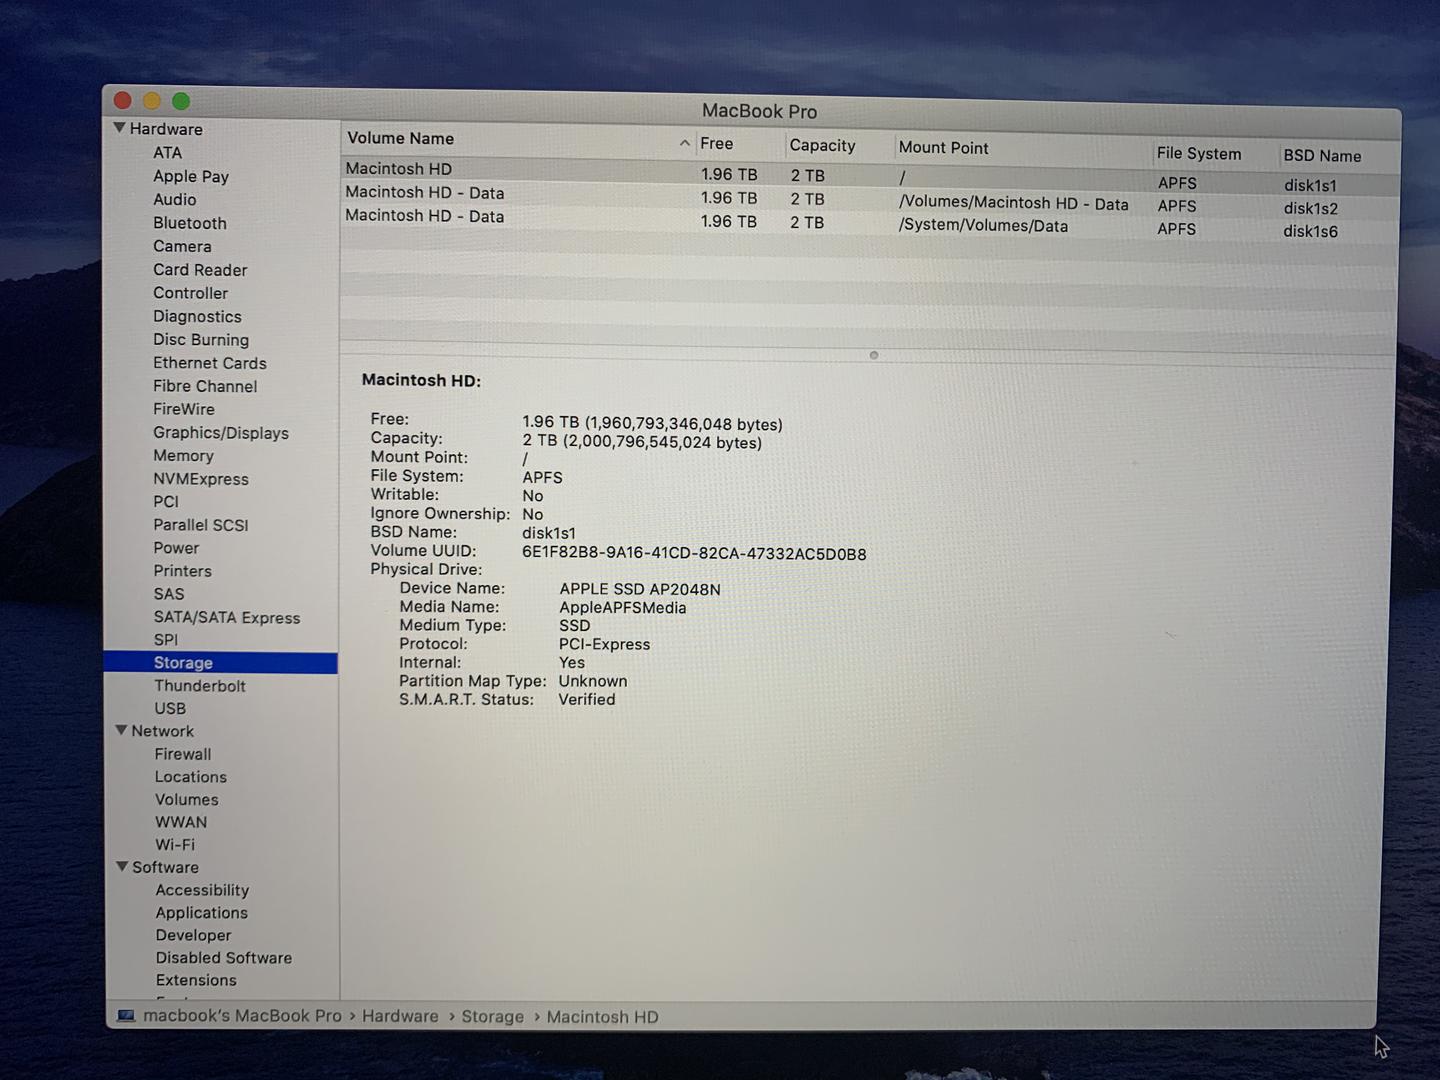Click the S.M.A.R.T. Status Verified value
This screenshot has height=1080, width=1440.
(x=587, y=699)
